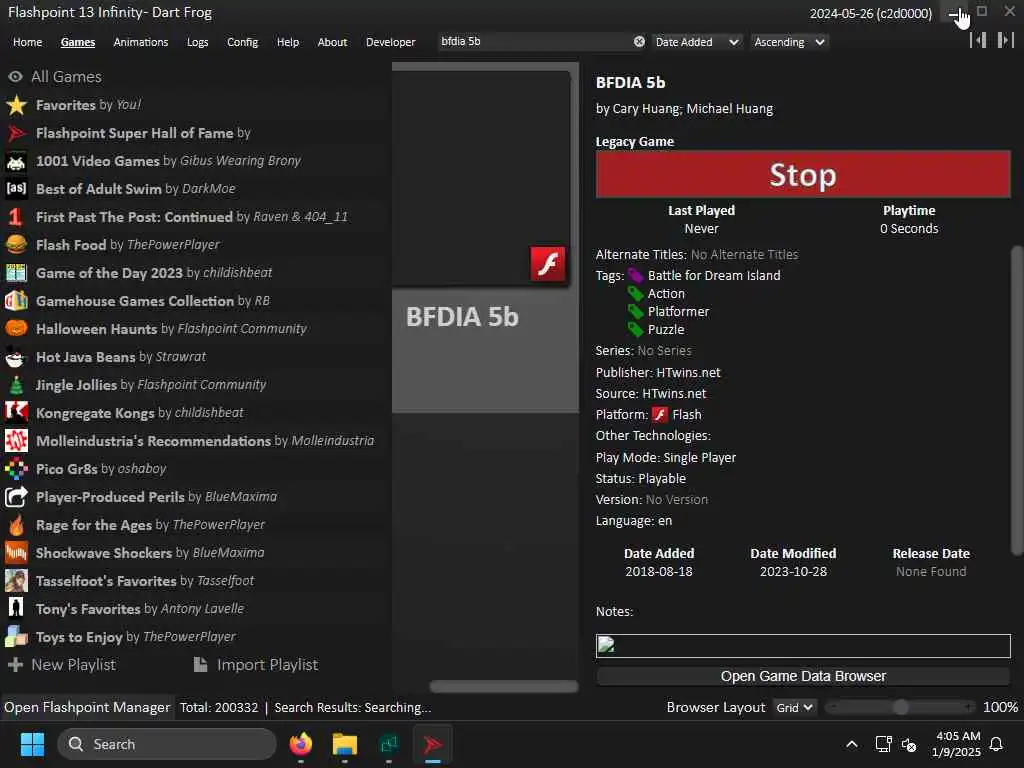1024x768 pixels.
Task: Open the Logs tab
Action: click(x=197, y=42)
